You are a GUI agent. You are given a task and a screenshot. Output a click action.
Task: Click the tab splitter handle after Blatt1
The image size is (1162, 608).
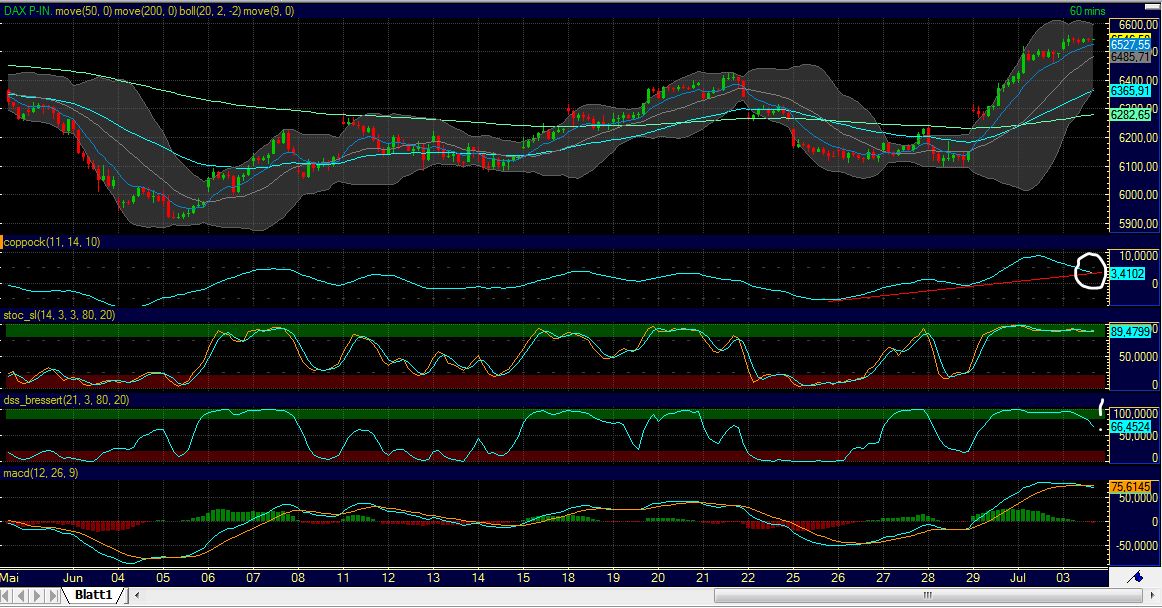(126, 595)
